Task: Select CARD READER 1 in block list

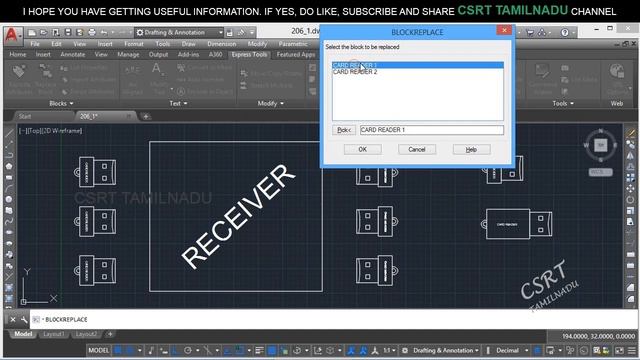Action: [x=418, y=65]
